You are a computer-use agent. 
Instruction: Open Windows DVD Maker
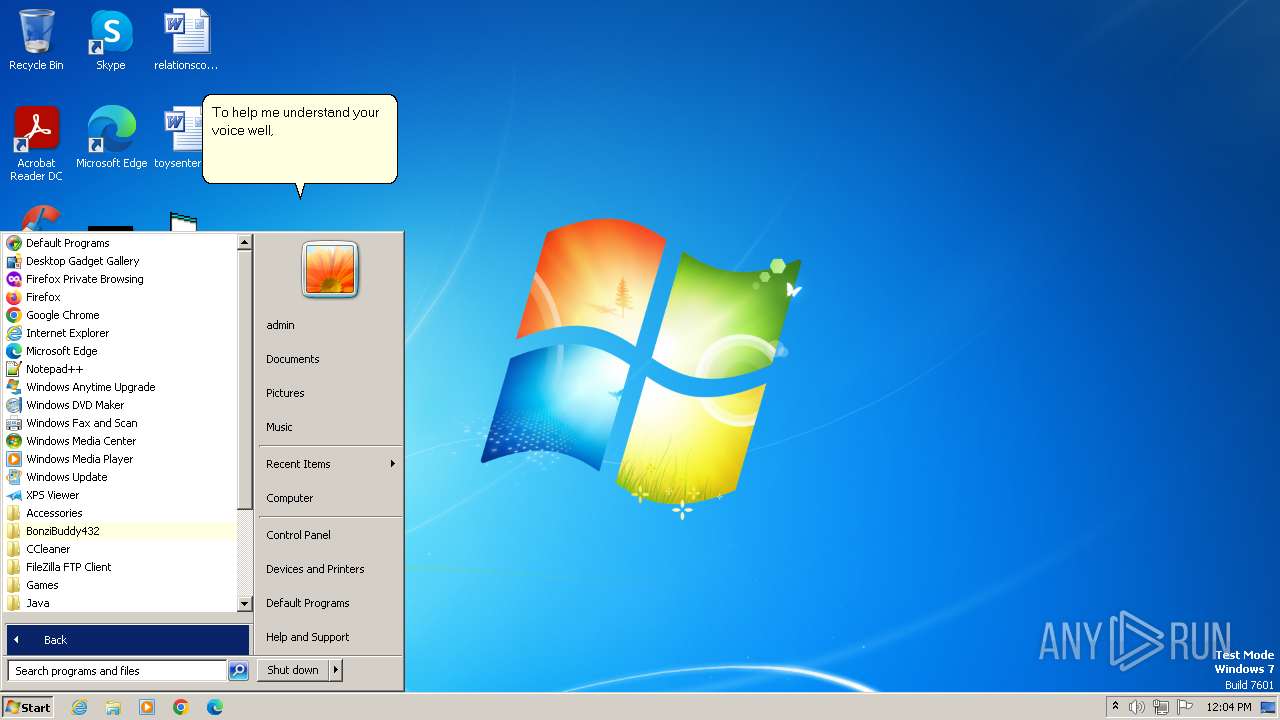click(x=121, y=405)
